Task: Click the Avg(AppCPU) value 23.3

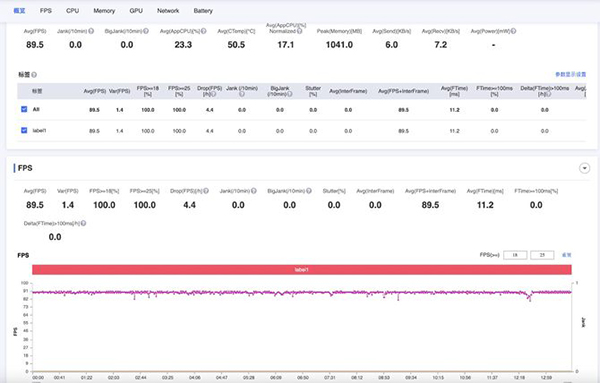Action: click(183, 45)
